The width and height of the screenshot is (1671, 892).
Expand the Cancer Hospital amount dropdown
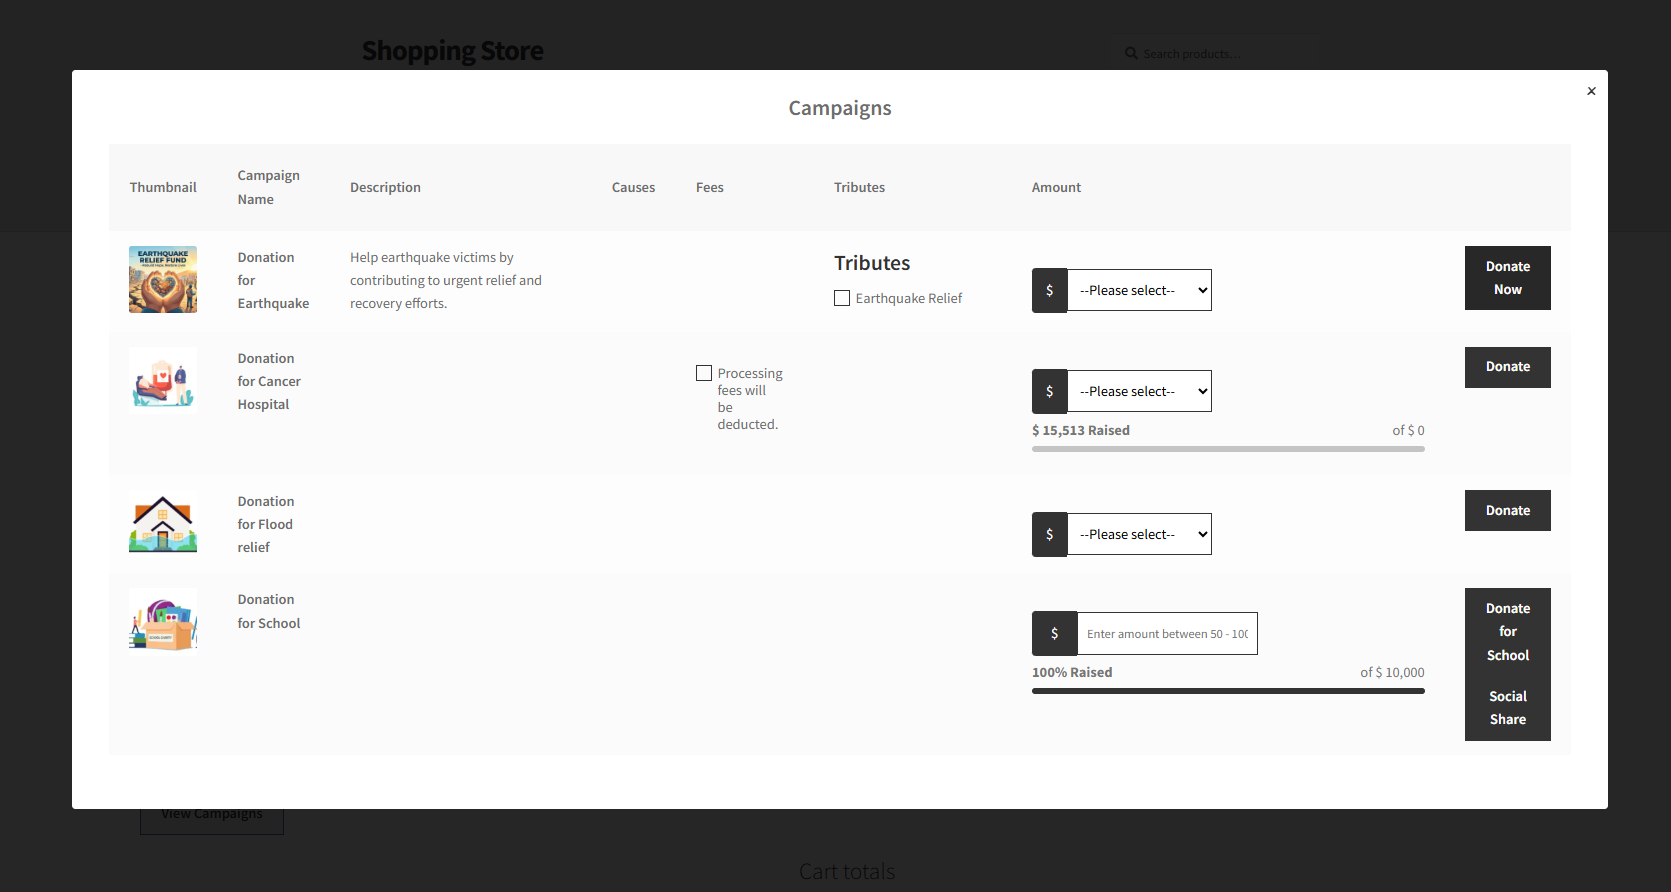(1140, 392)
